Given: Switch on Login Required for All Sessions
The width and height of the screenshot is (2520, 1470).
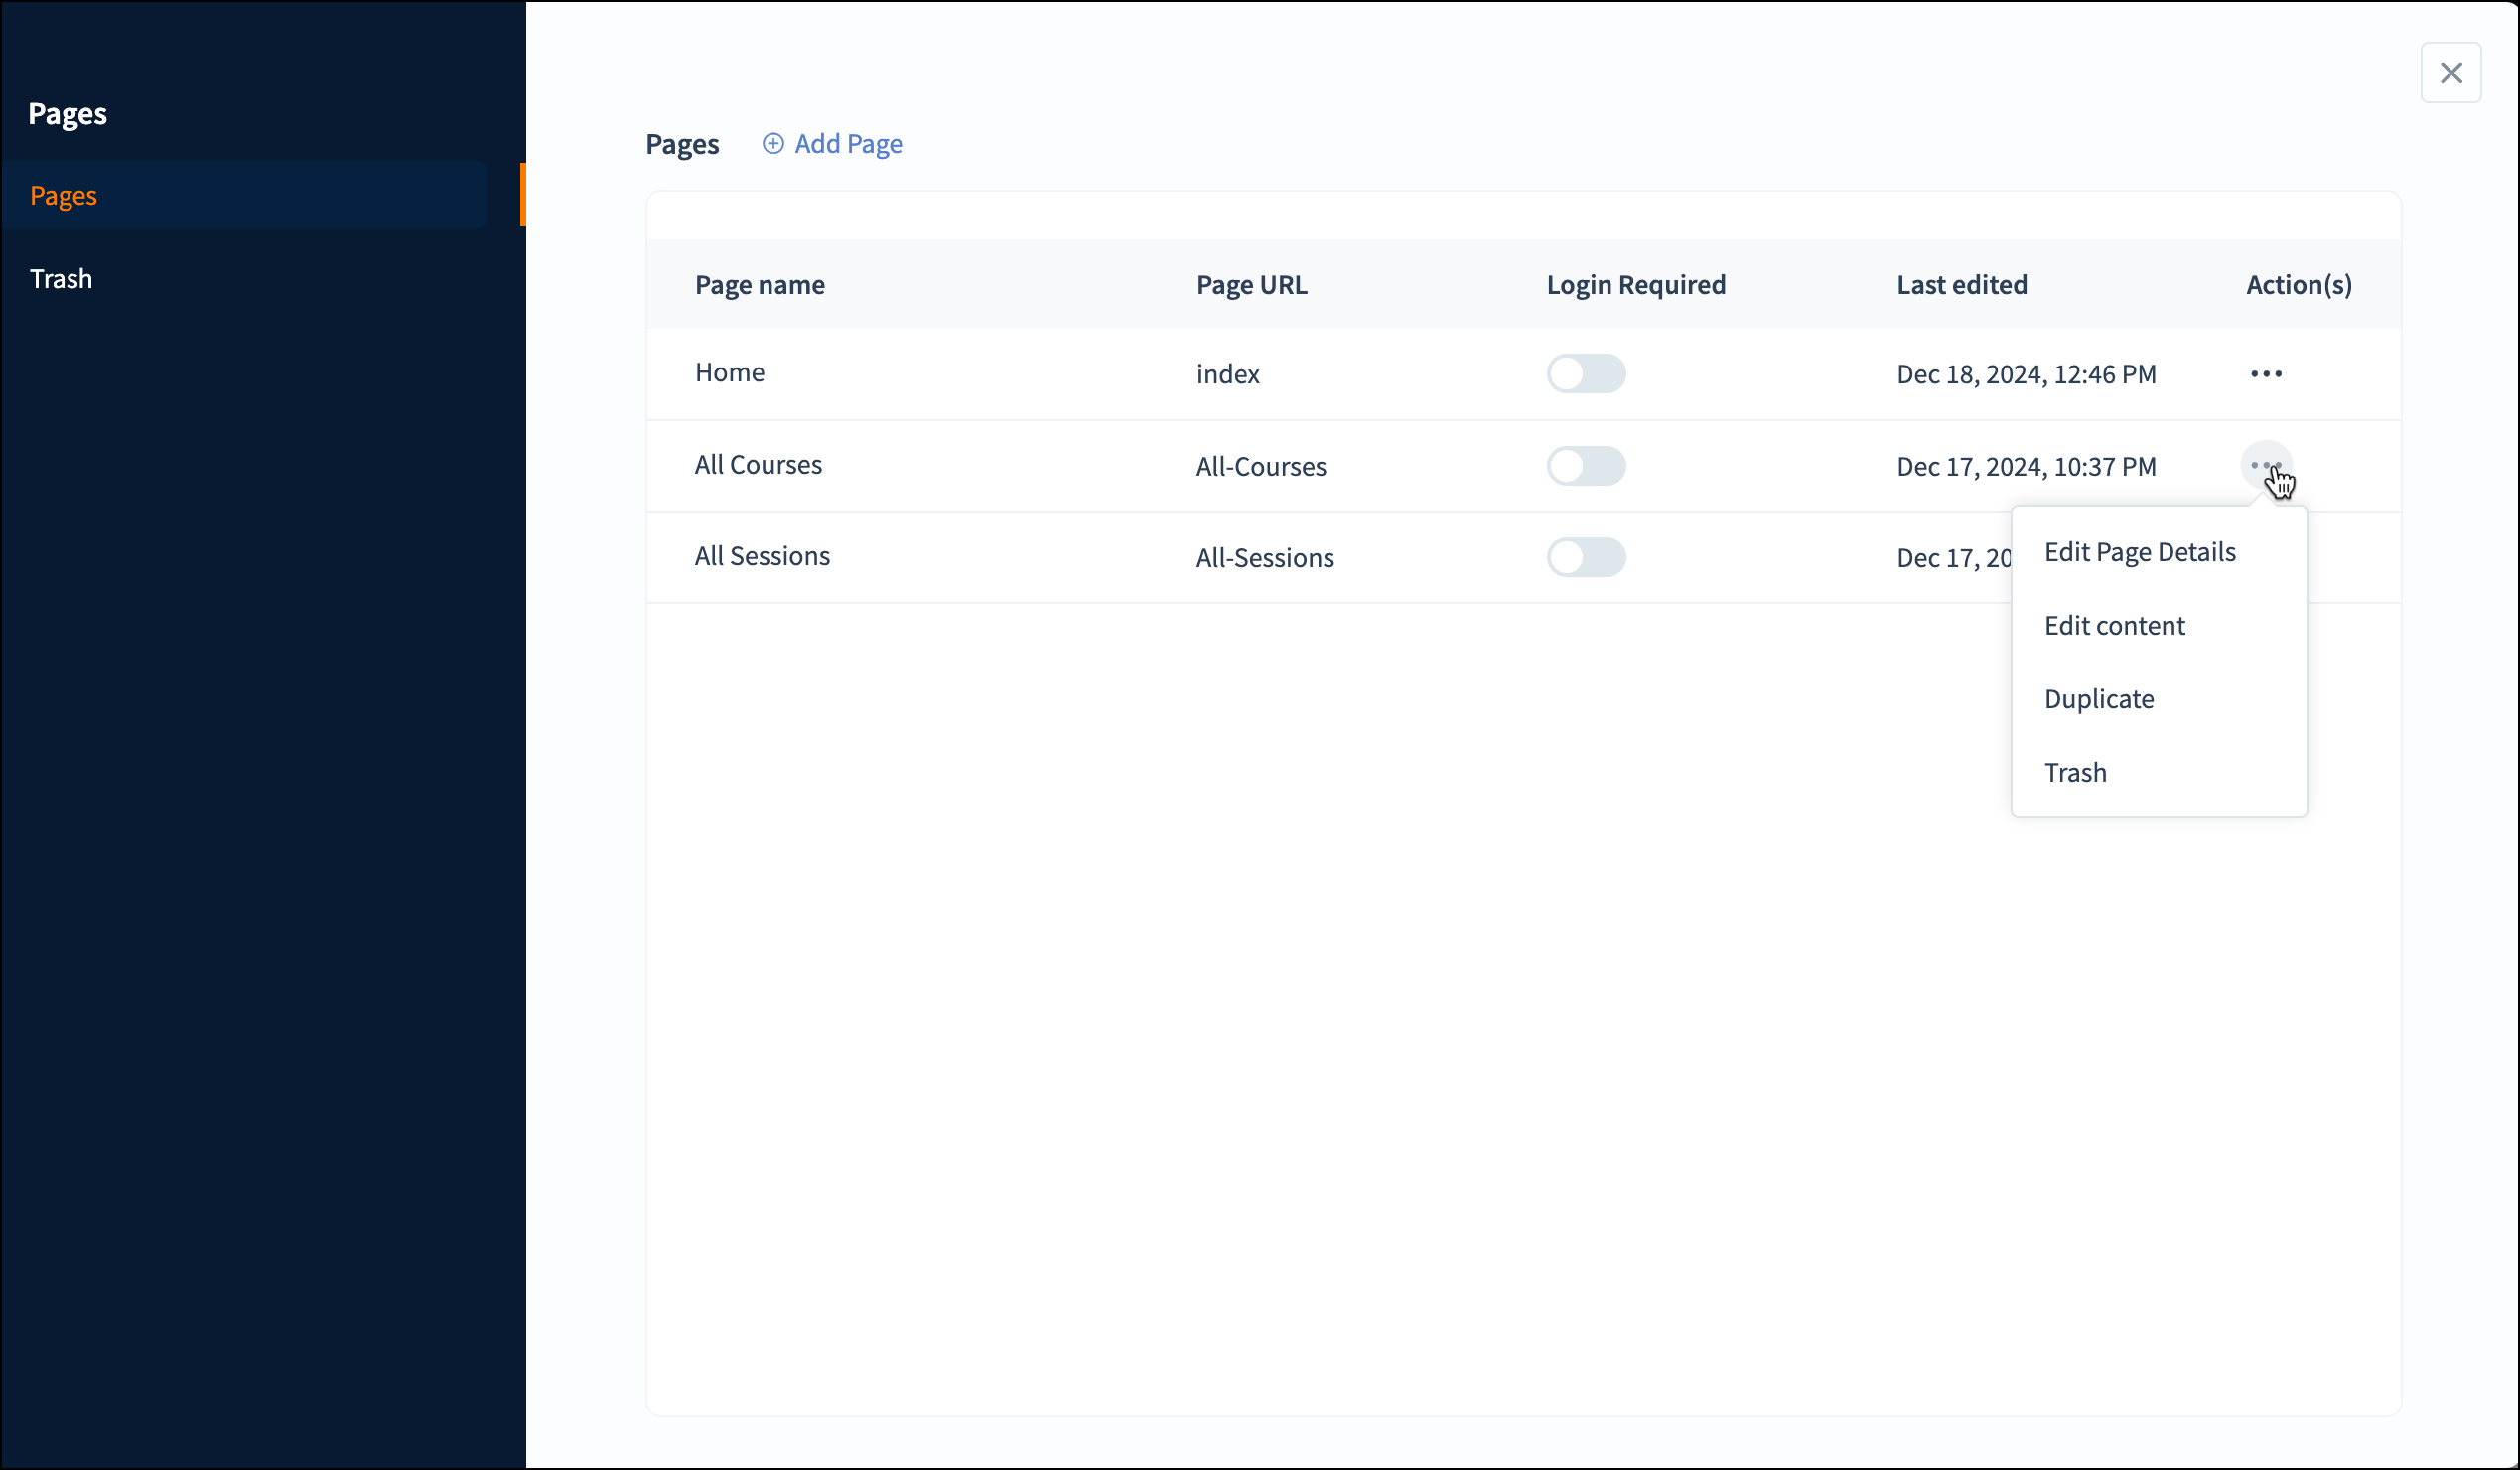Looking at the screenshot, I should click(x=1585, y=557).
